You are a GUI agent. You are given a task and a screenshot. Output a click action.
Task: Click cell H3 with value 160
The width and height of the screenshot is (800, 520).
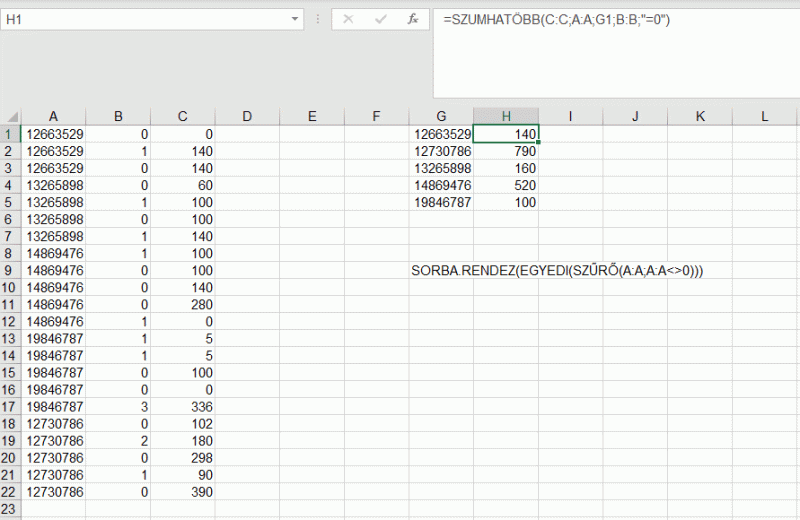pos(506,168)
